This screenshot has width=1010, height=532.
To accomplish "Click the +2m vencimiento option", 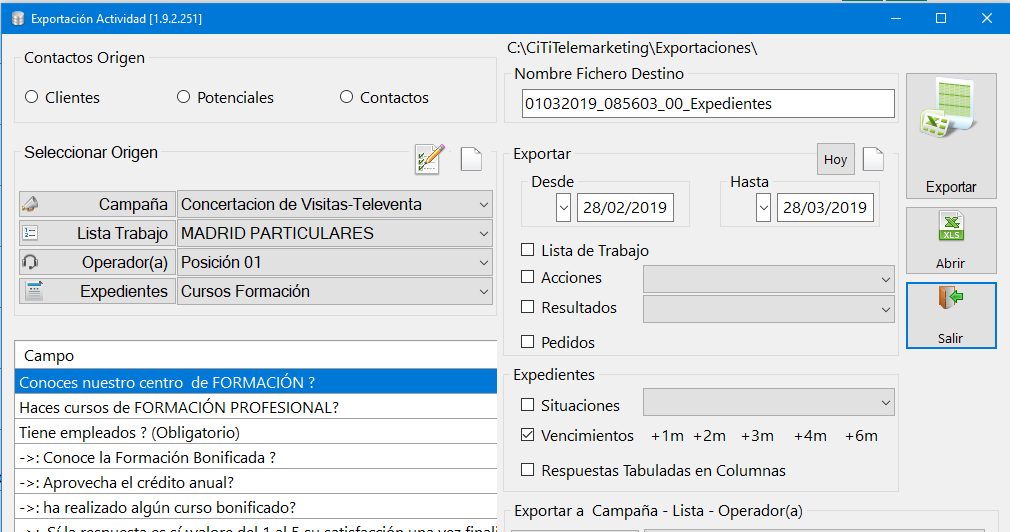I will (709, 436).
